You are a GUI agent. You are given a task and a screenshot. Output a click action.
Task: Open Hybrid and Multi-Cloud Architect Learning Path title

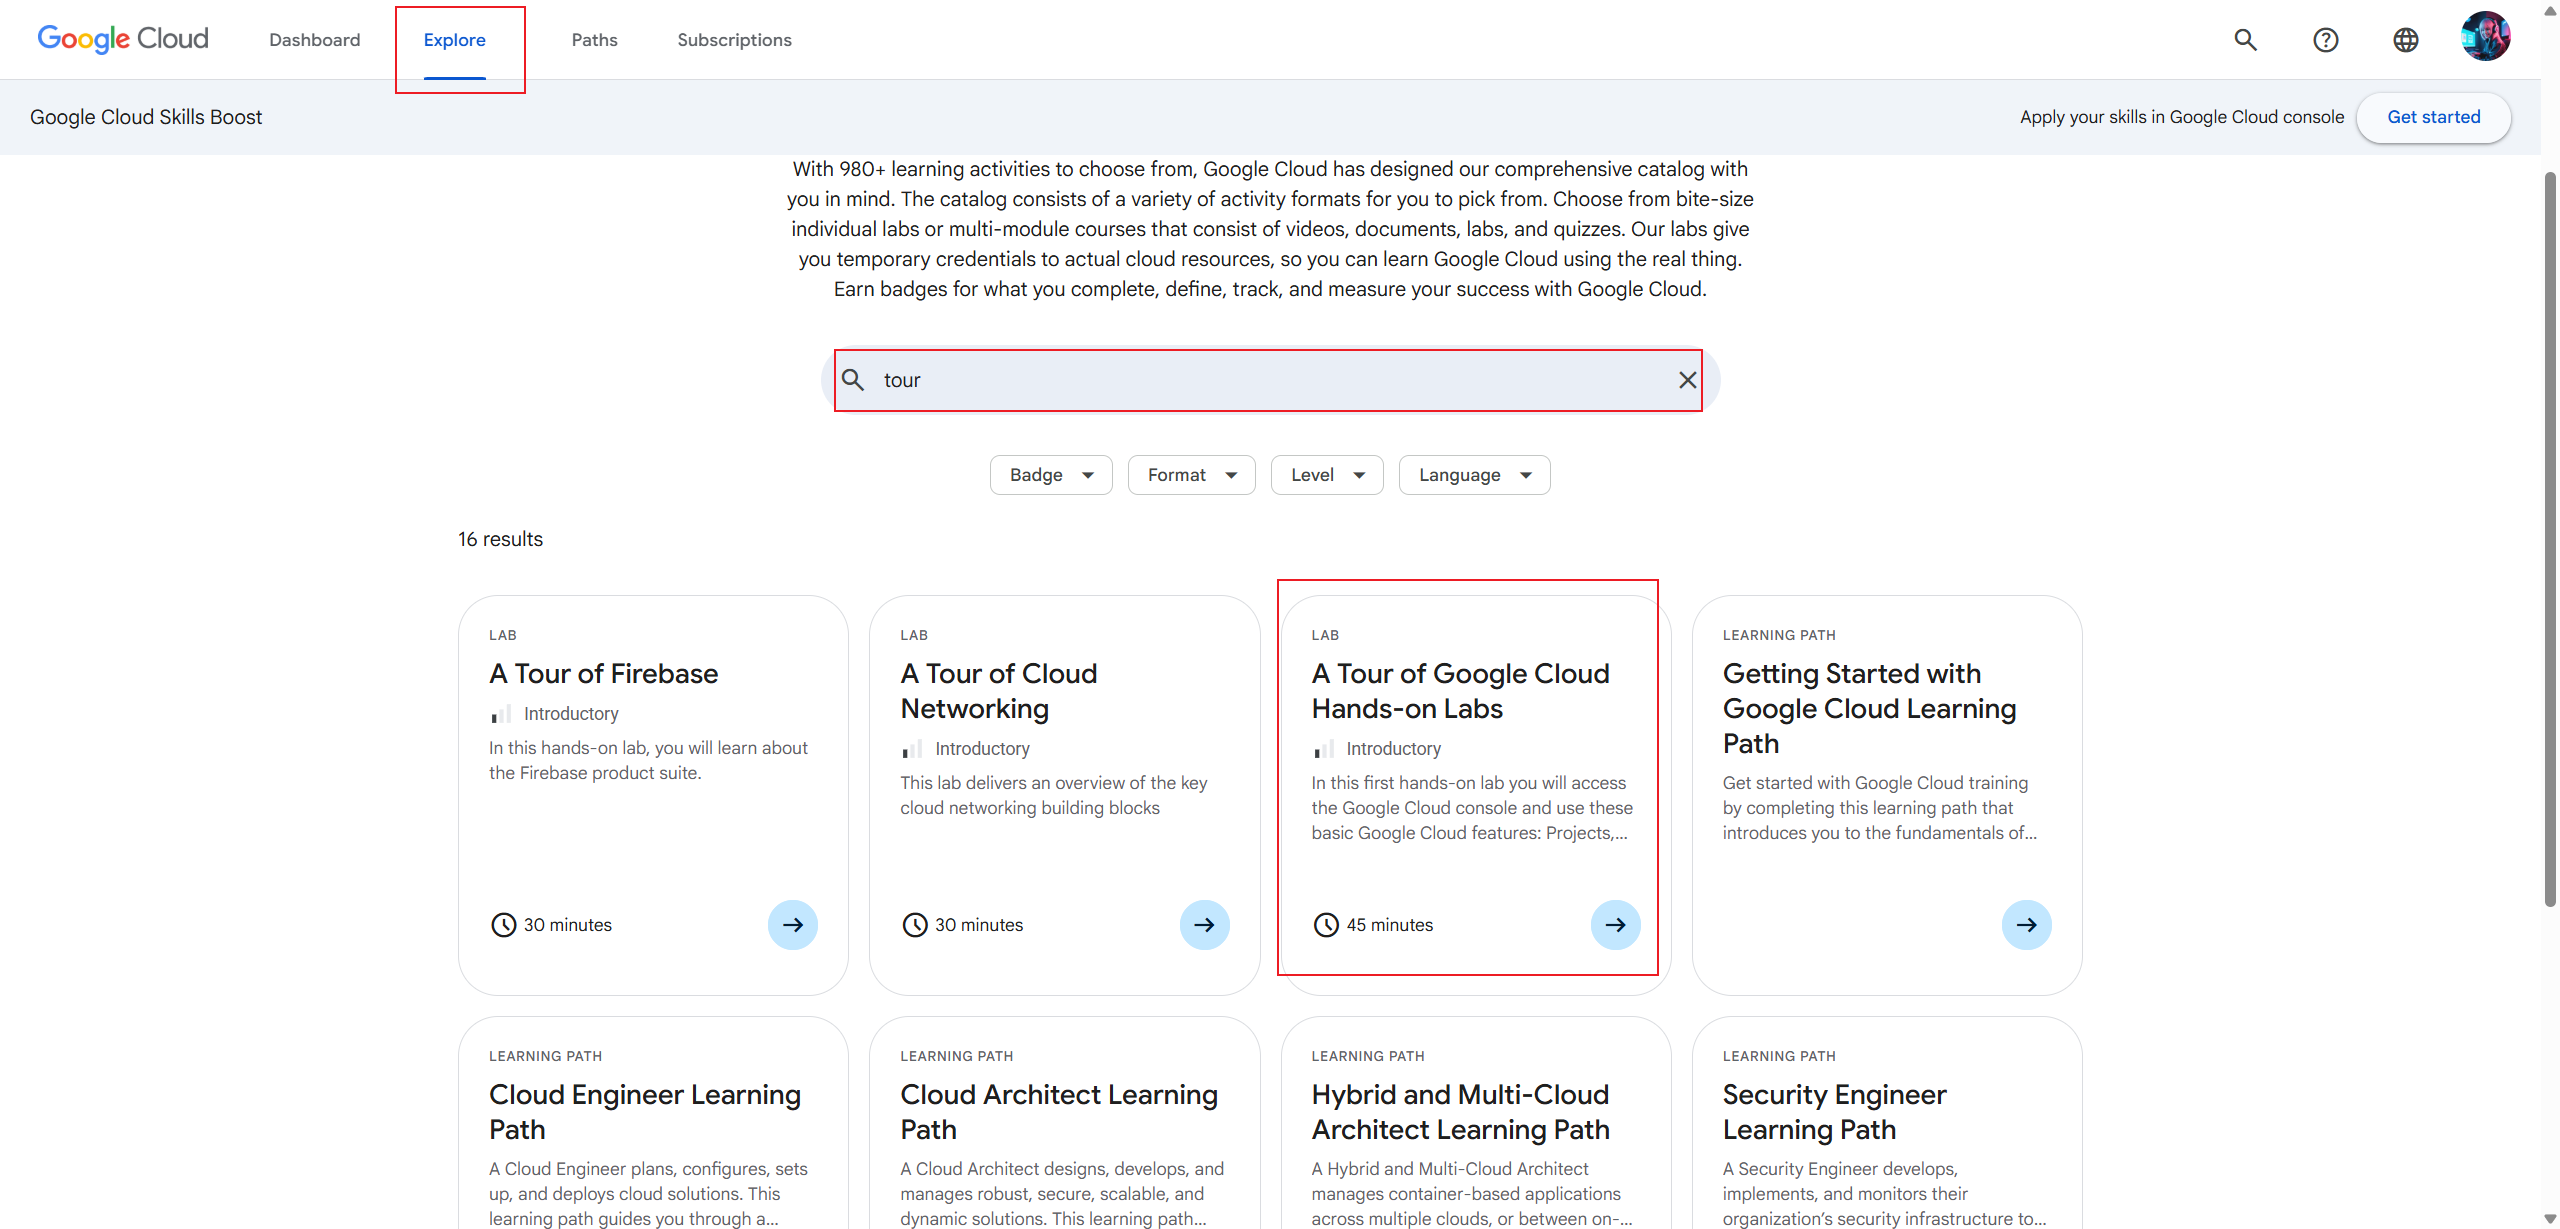point(1461,1112)
